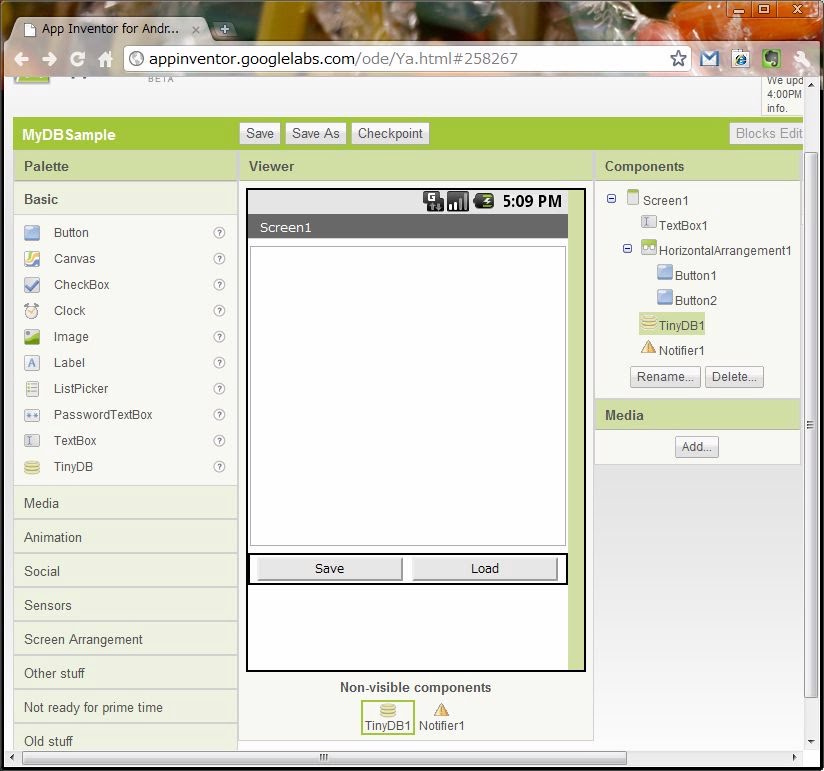The image size is (824, 771).
Task: Open the Gmail extension icon
Action: point(709,59)
